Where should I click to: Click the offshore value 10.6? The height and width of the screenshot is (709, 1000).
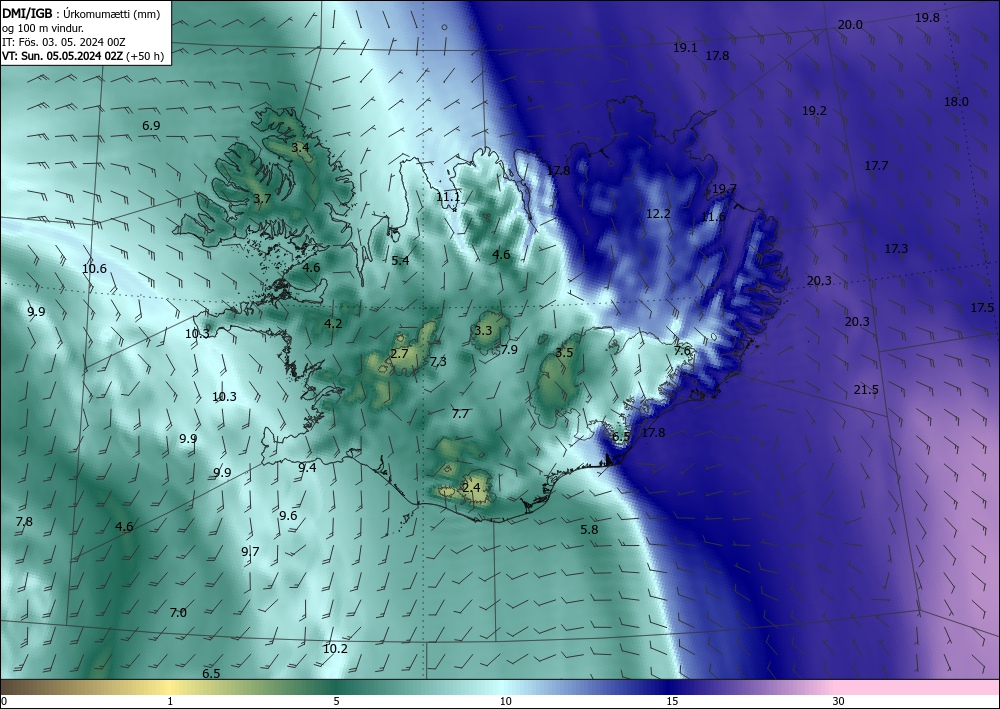click(94, 268)
